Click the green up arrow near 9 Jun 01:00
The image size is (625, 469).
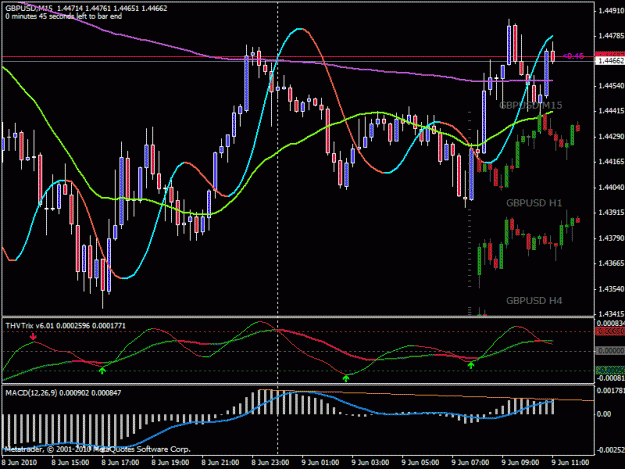point(346,378)
